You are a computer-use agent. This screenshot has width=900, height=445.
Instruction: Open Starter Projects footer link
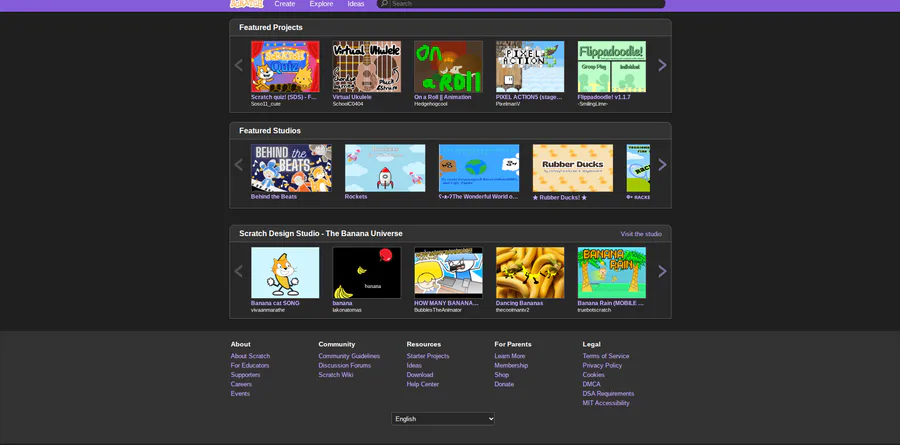(428, 356)
